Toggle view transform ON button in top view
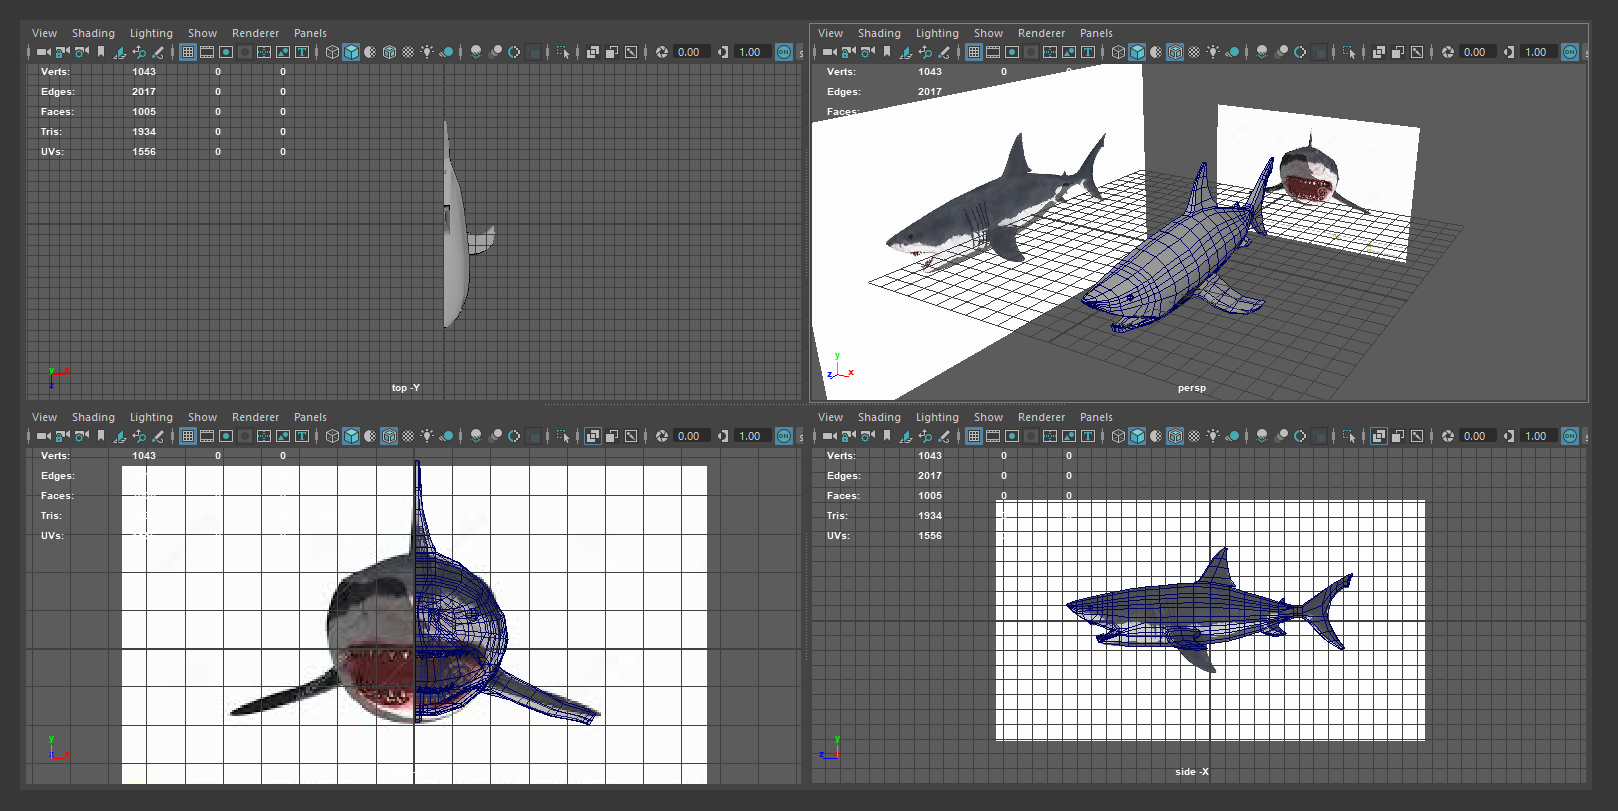Image resolution: width=1618 pixels, height=811 pixels. [x=784, y=52]
